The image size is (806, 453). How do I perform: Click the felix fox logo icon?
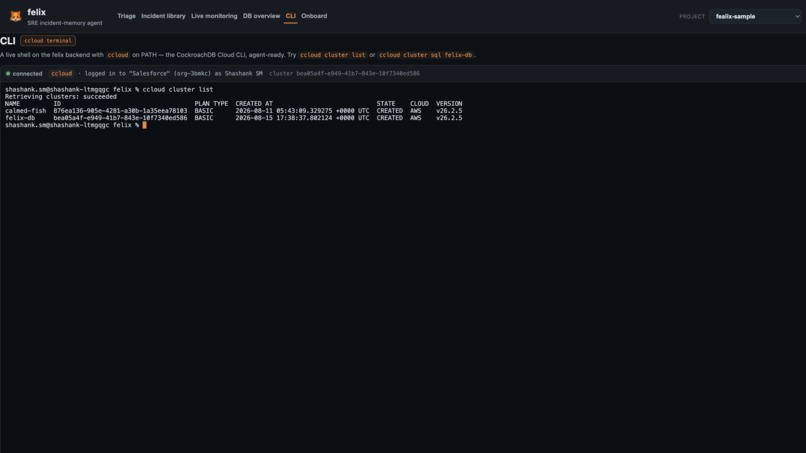coord(15,16)
